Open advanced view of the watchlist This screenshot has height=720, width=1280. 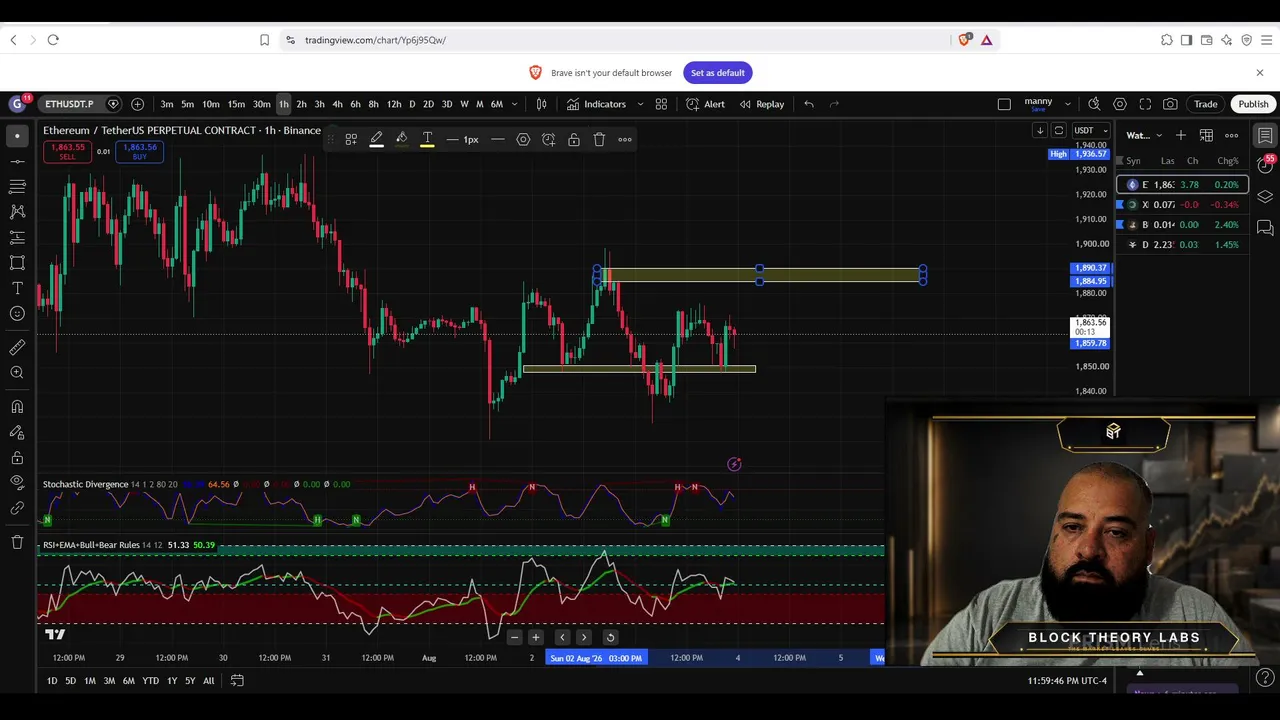coord(1206,135)
